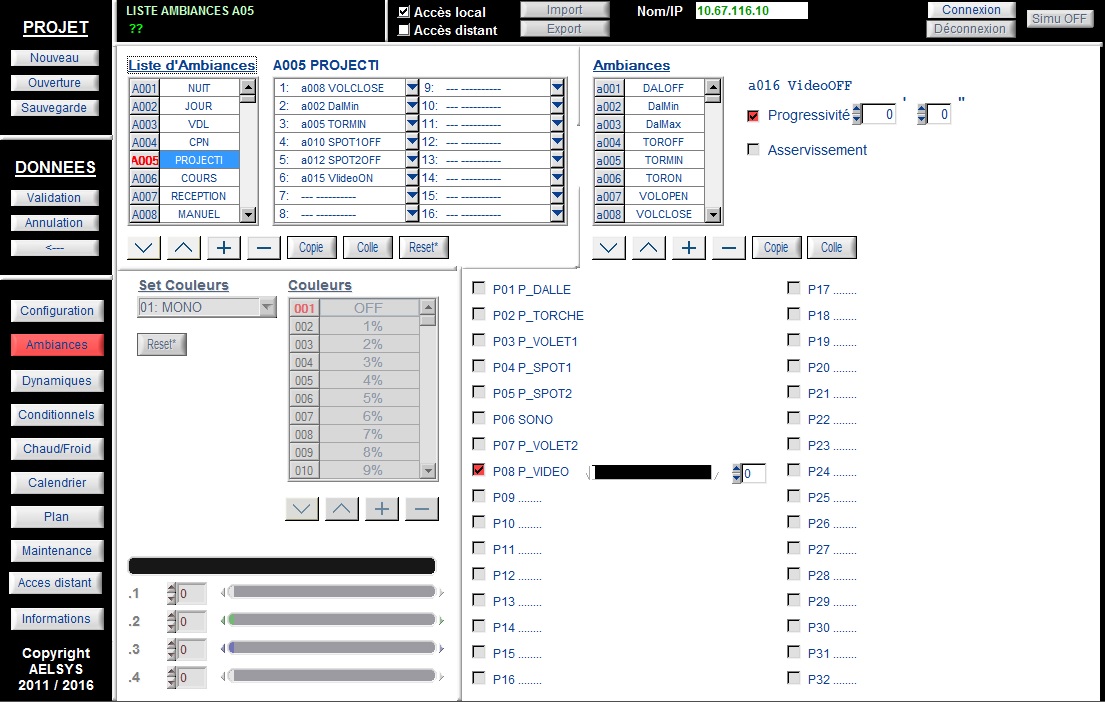1105x702 pixels.
Task: Click the plus icon under Ambiances panel
Action: pyautogui.click(x=689, y=247)
